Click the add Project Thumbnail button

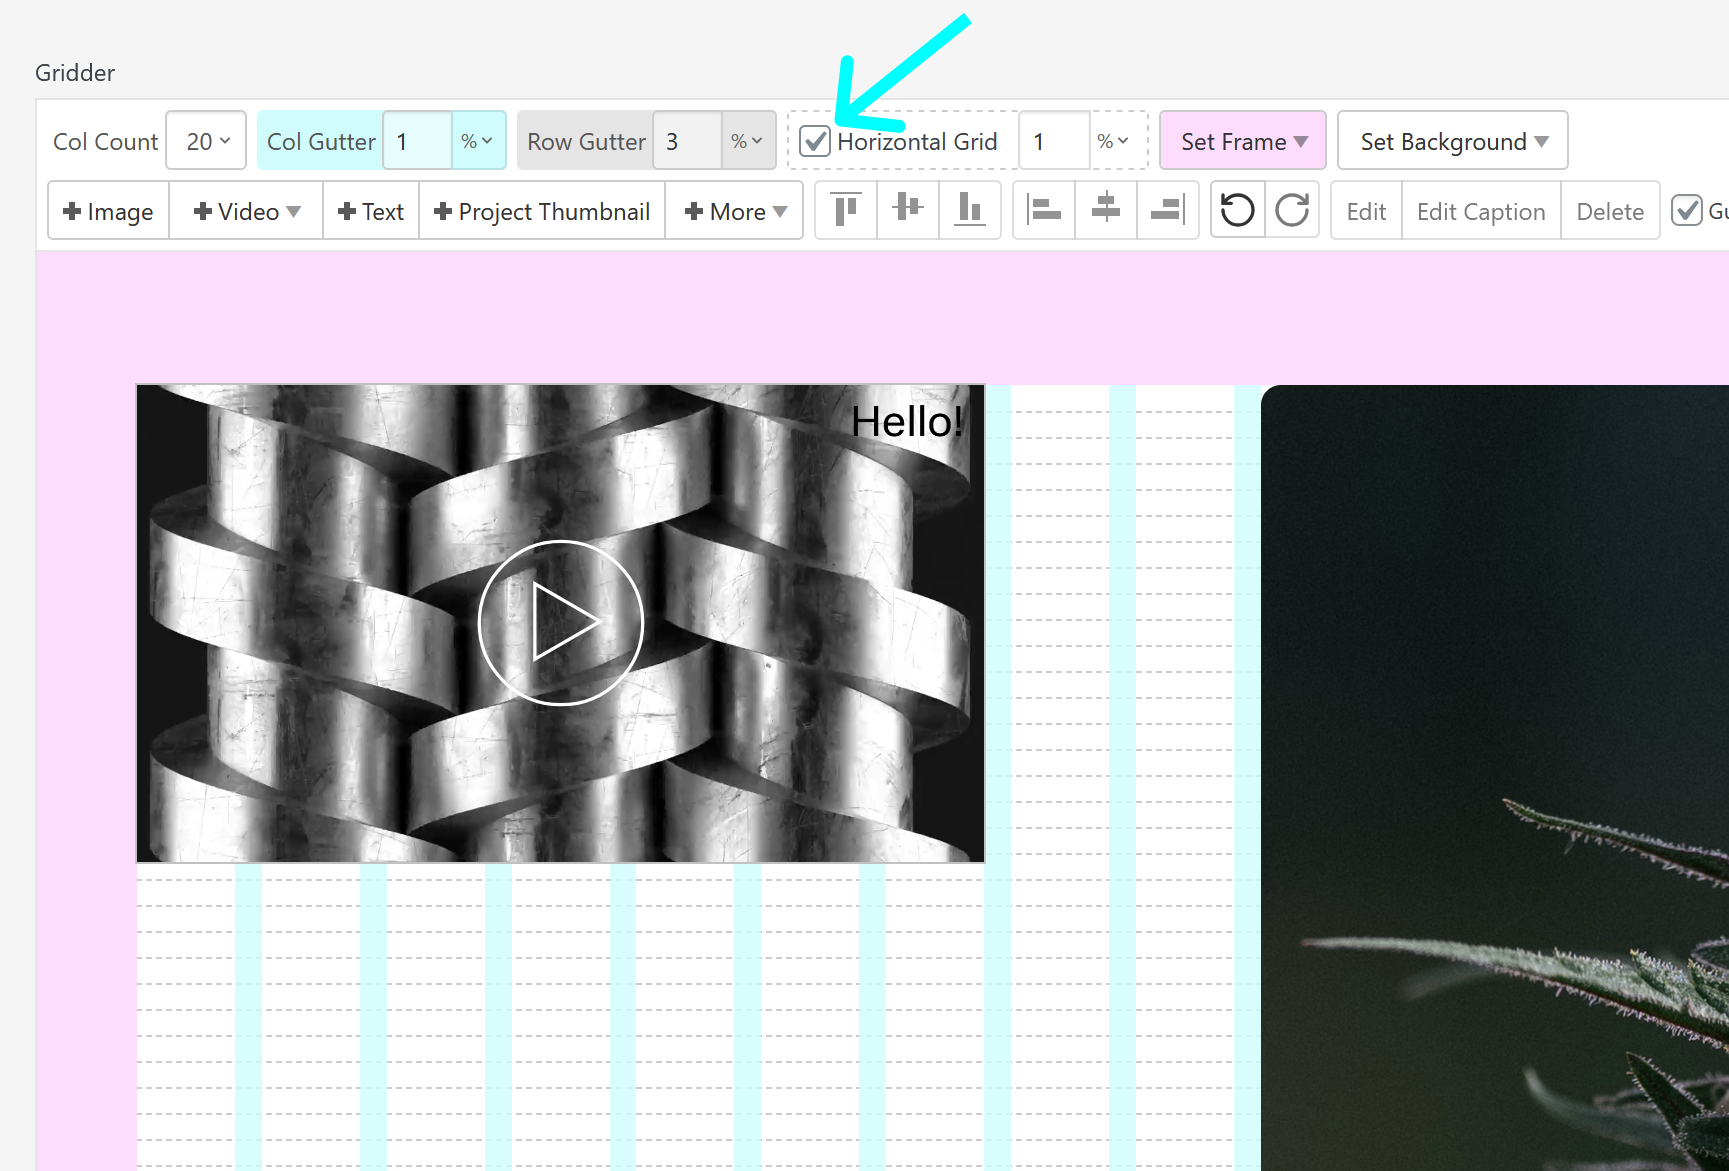(542, 211)
